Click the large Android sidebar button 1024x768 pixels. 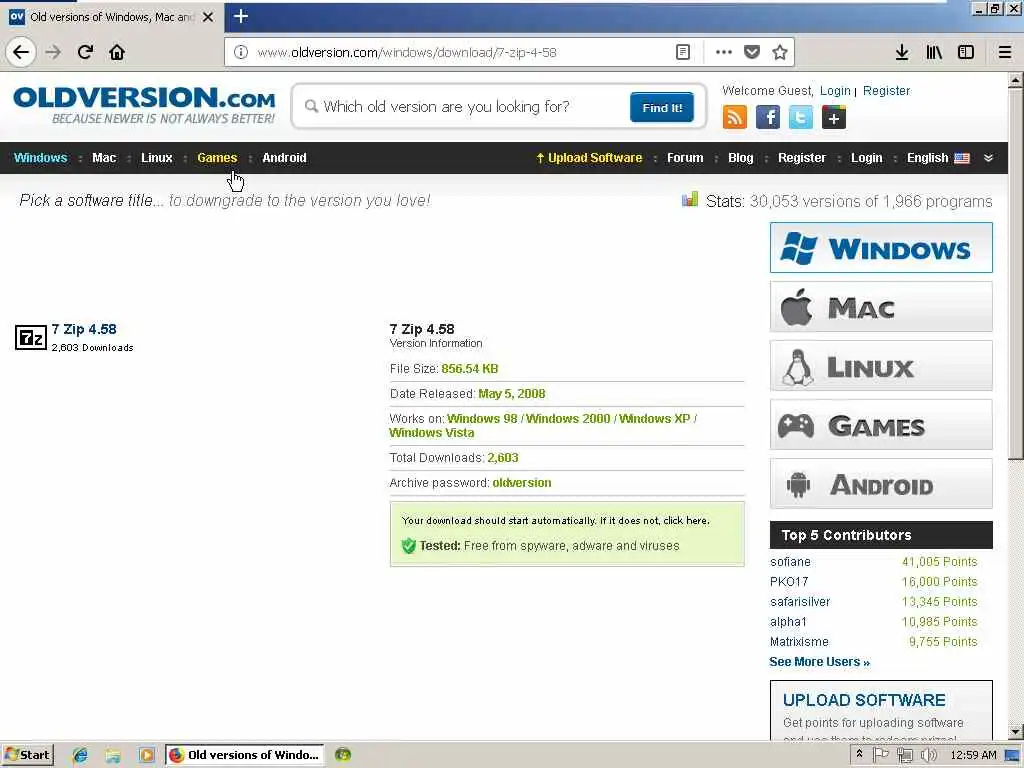[881, 484]
